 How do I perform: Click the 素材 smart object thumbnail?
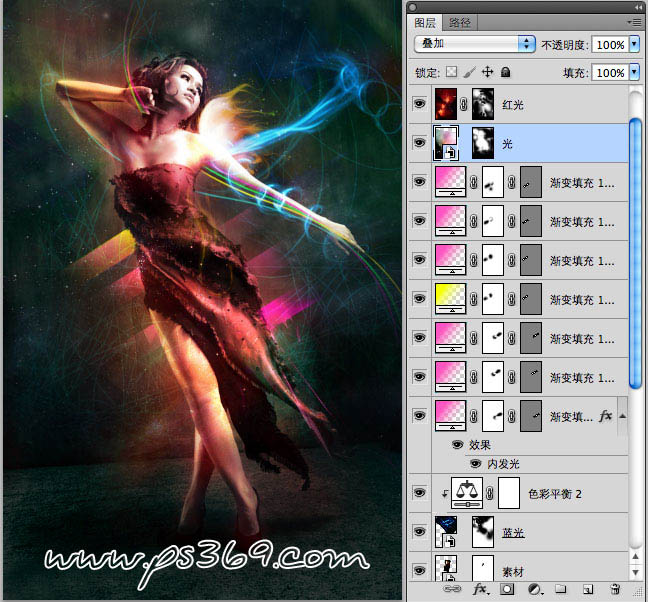[x=446, y=569]
